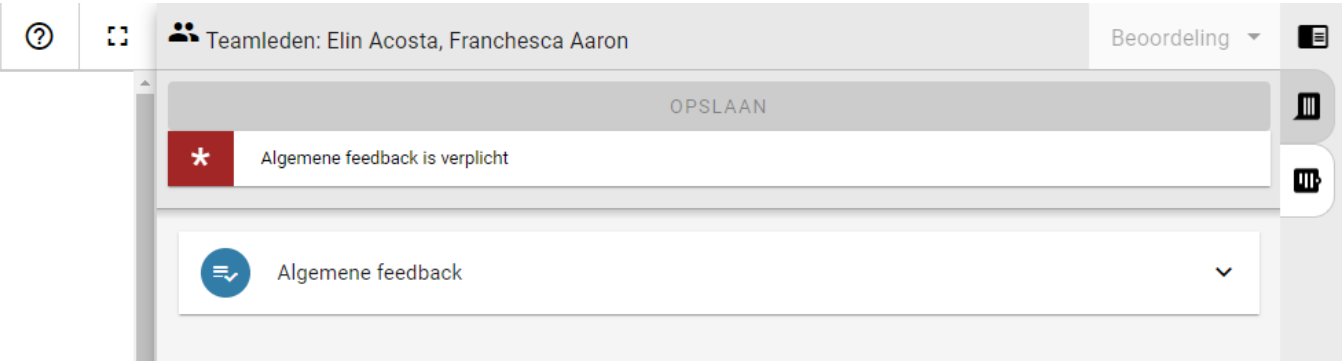Open the help question mark icon

pos(39,36)
